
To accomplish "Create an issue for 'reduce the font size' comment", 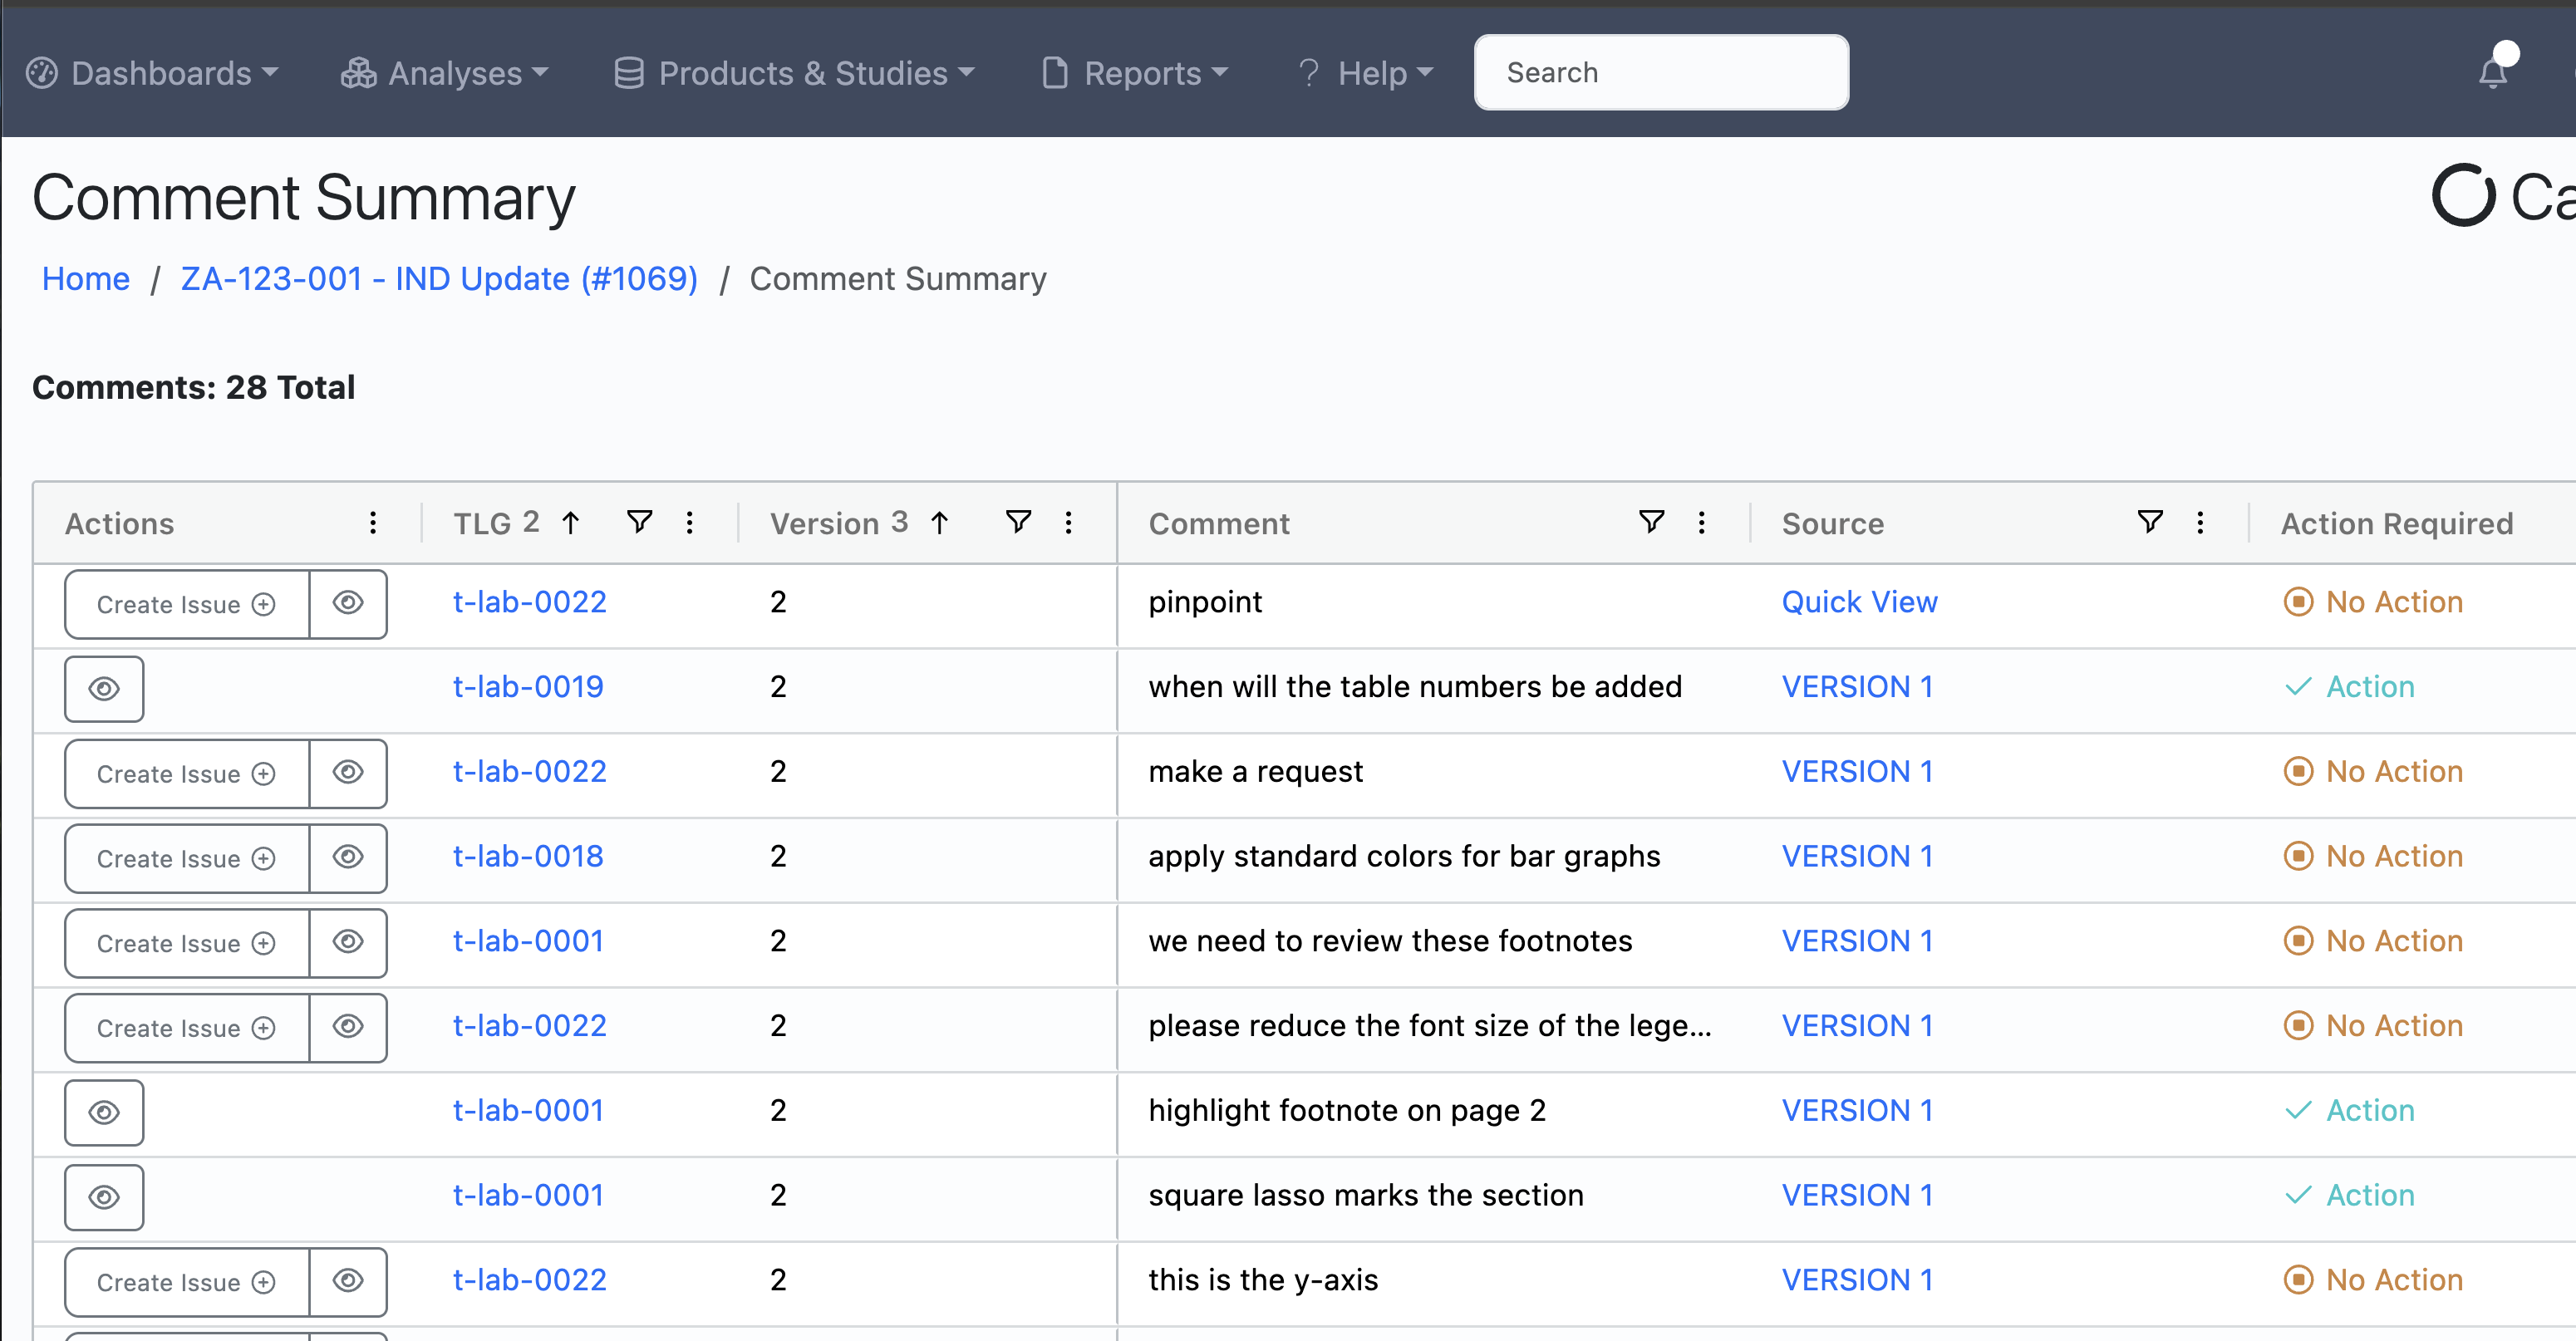I will tap(187, 1028).
